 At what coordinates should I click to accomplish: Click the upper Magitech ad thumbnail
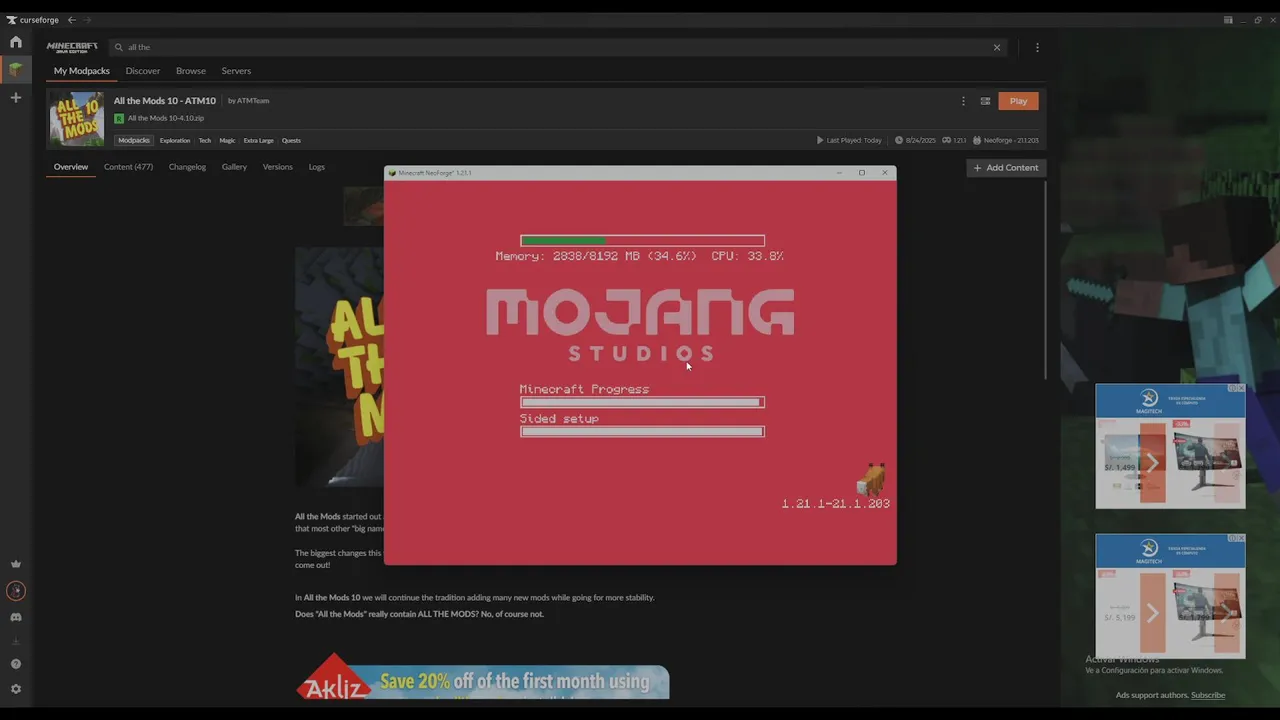1170,446
